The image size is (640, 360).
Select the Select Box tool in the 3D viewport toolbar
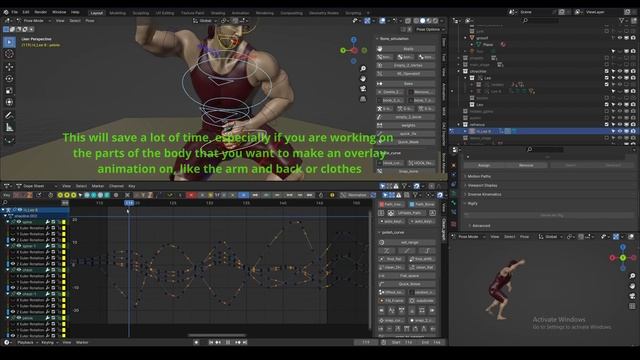[x=9, y=42]
